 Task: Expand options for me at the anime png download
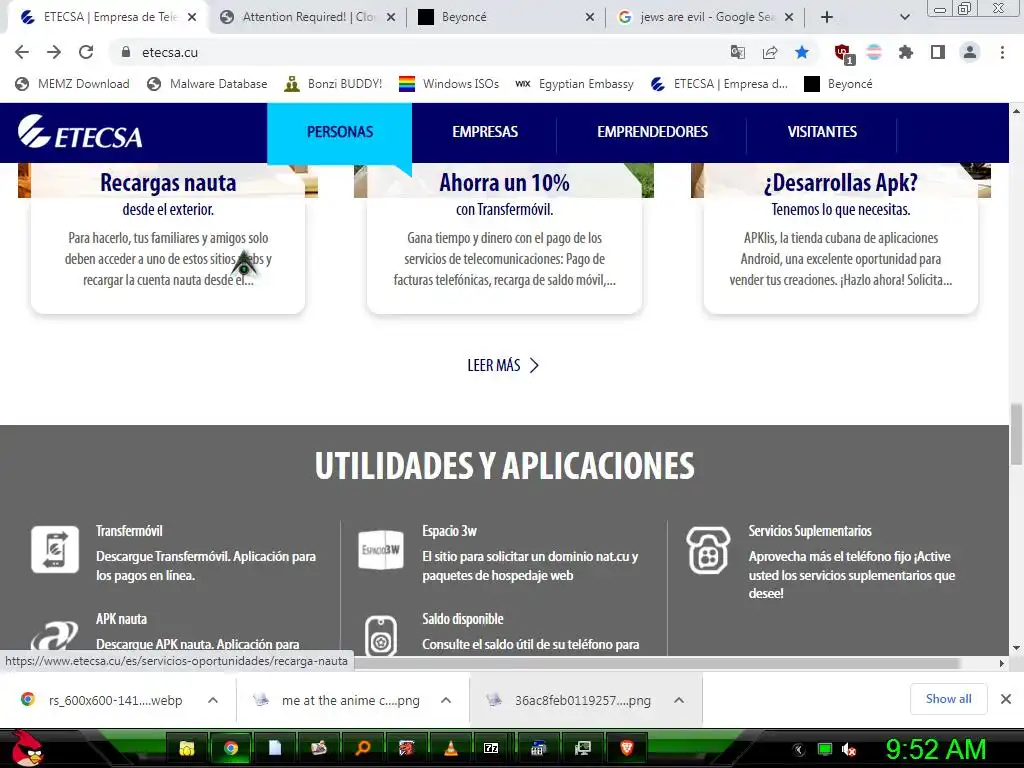(446, 700)
